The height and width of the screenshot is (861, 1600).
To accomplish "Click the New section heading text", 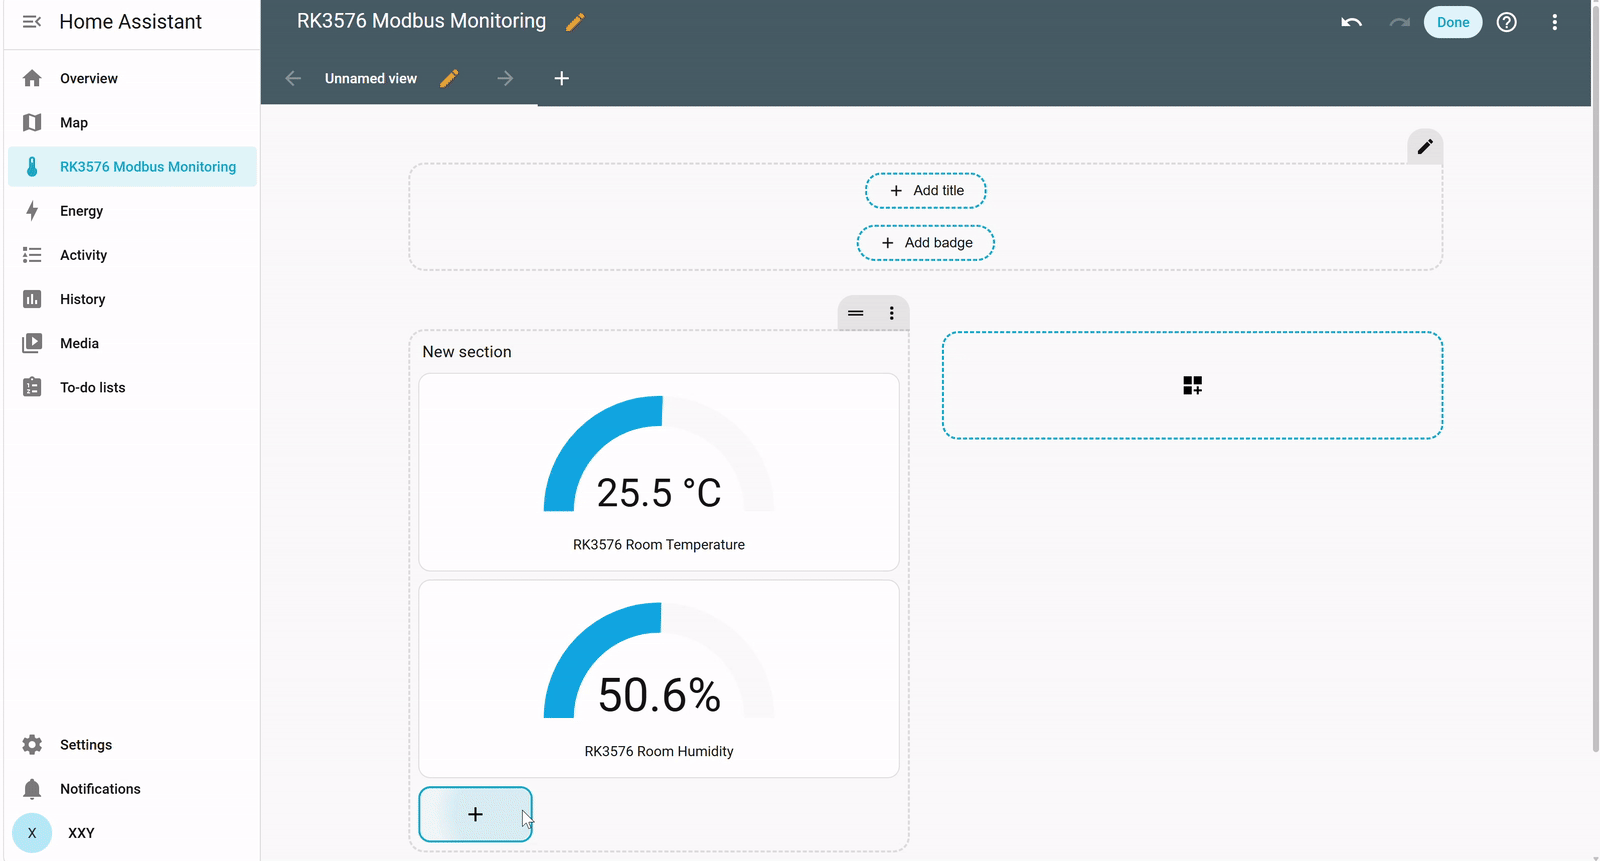I will [467, 352].
